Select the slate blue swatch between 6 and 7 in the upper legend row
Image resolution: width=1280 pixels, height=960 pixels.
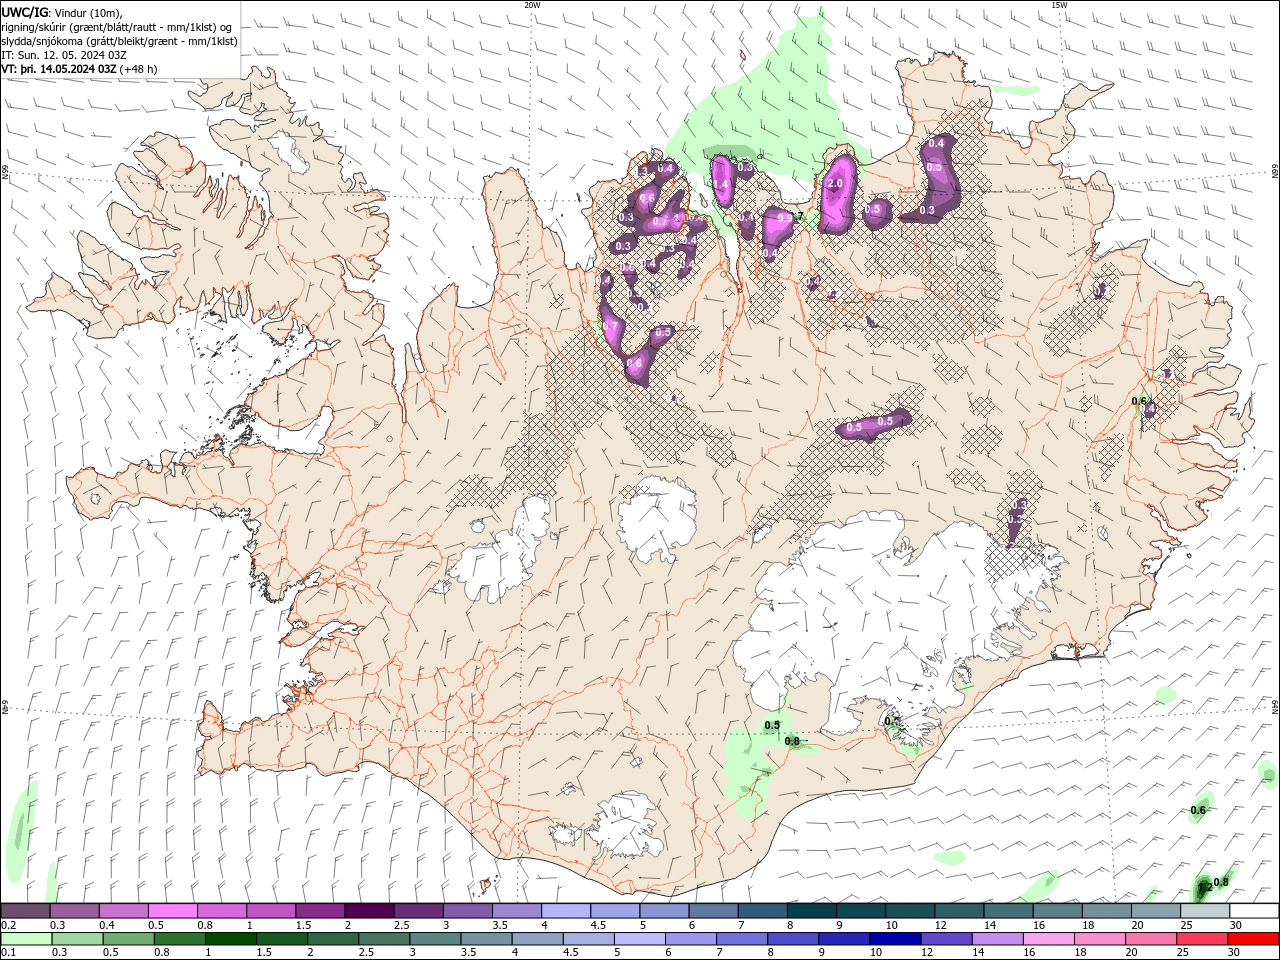[713, 911]
